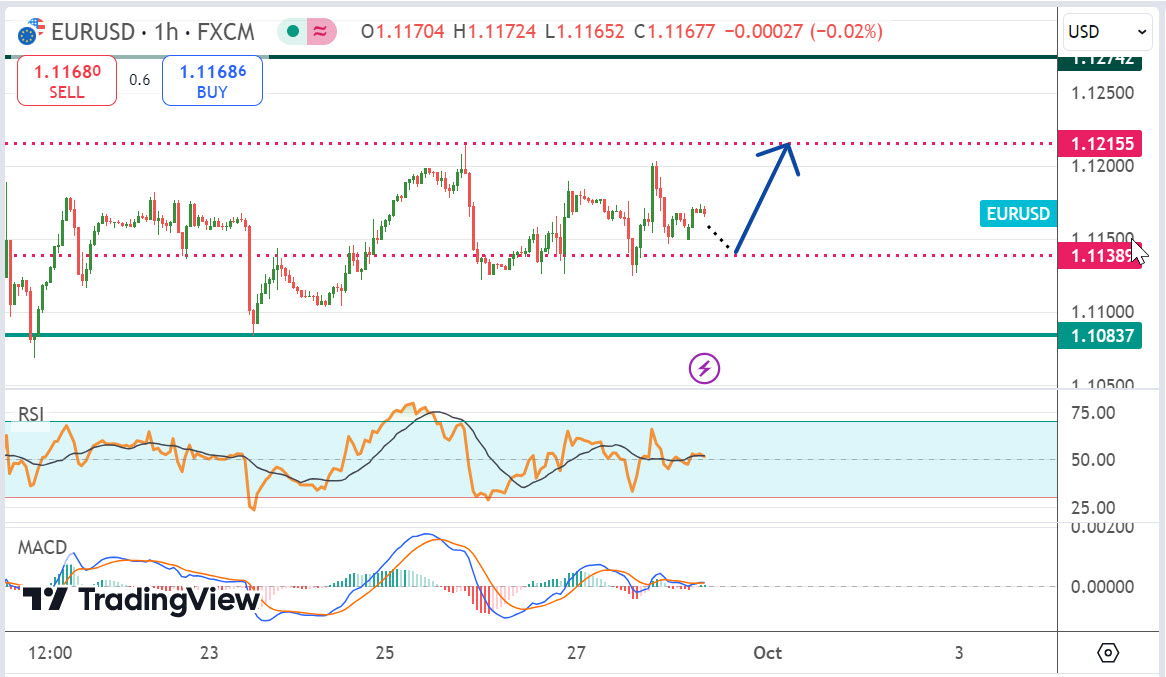Click the RSI indicator label

pyautogui.click(x=30, y=414)
